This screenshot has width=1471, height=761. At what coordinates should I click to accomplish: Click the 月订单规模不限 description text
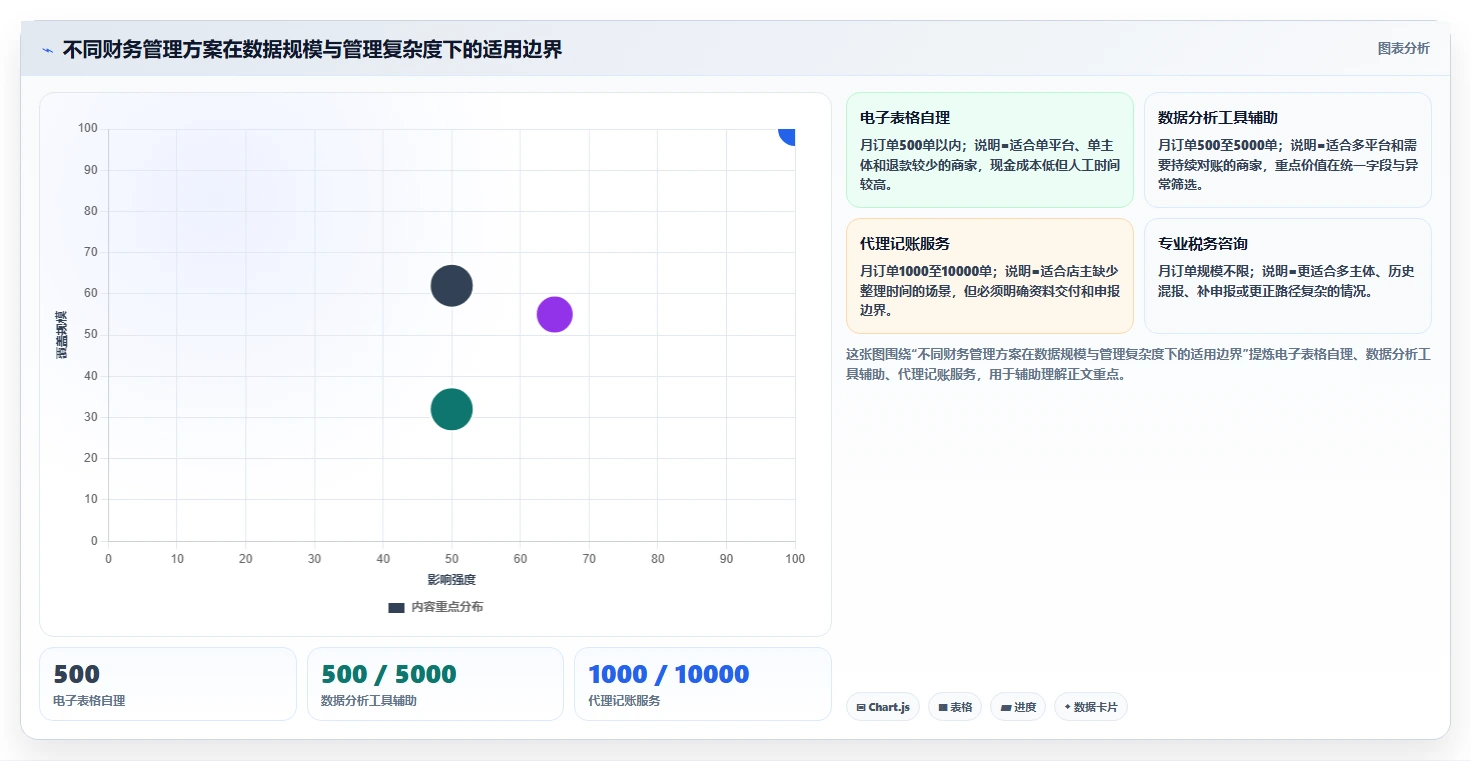click(1286, 281)
